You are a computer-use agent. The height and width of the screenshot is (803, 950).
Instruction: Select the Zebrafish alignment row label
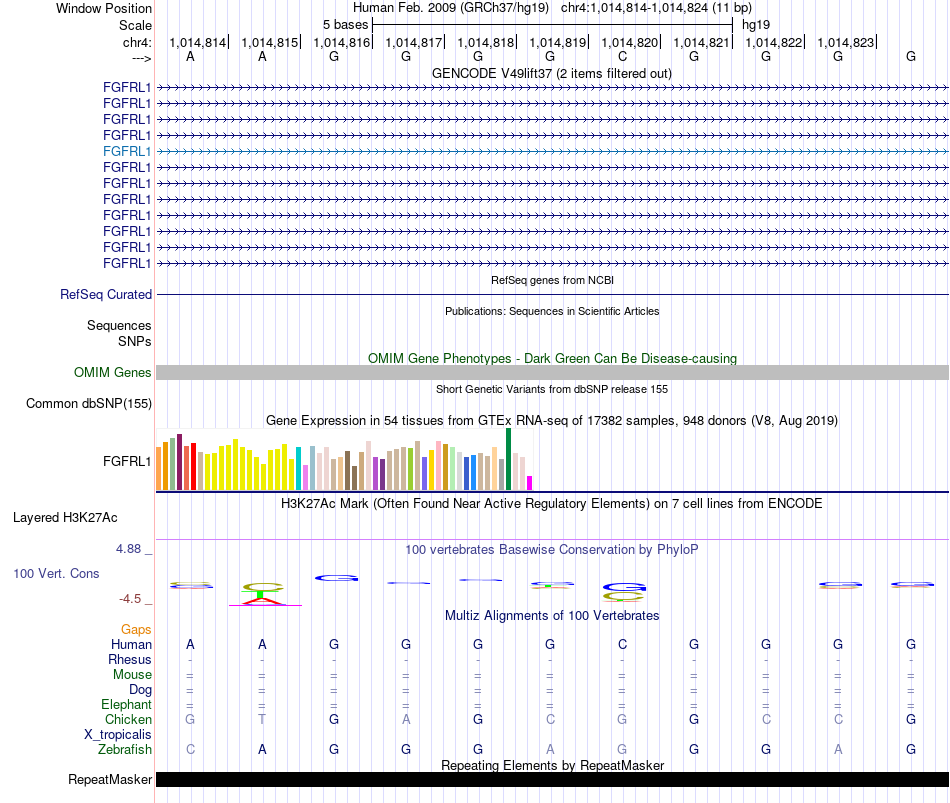[x=125, y=750]
